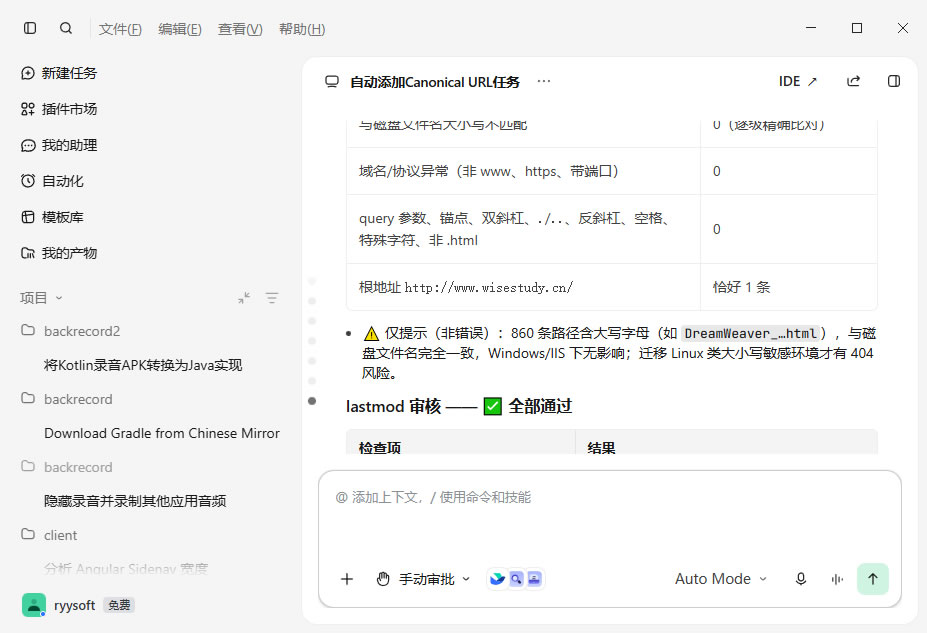Screen dimensions: 927x633
Task: Open task Download Gradle from Chinese Mirror
Action: (x=162, y=433)
